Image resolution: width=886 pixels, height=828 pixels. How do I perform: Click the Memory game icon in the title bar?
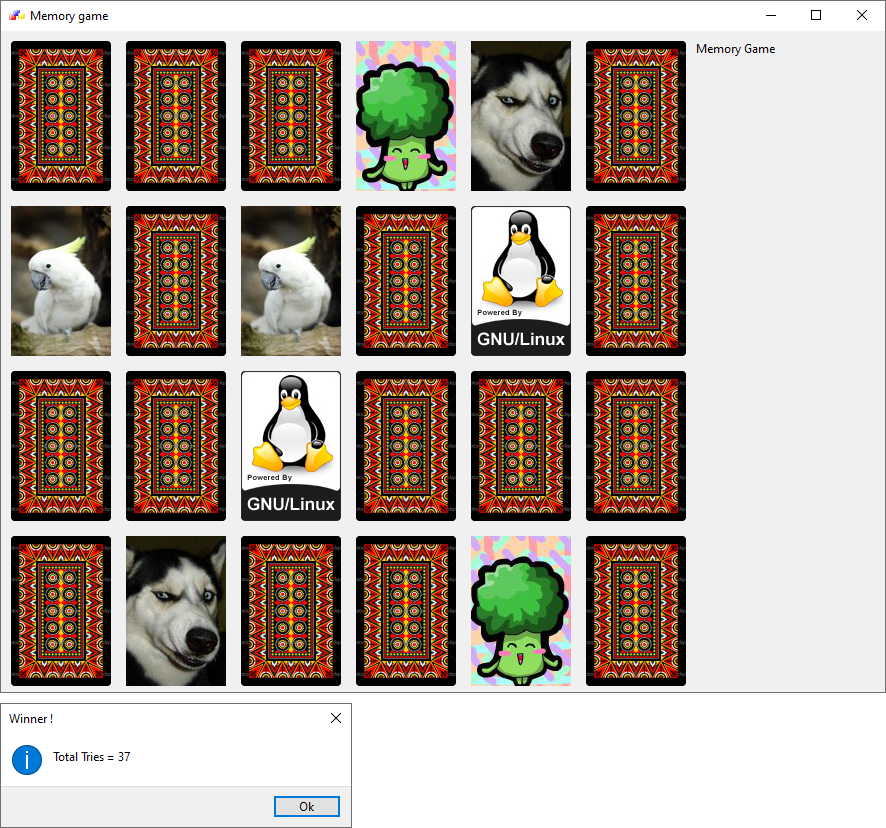pos(16,15)
